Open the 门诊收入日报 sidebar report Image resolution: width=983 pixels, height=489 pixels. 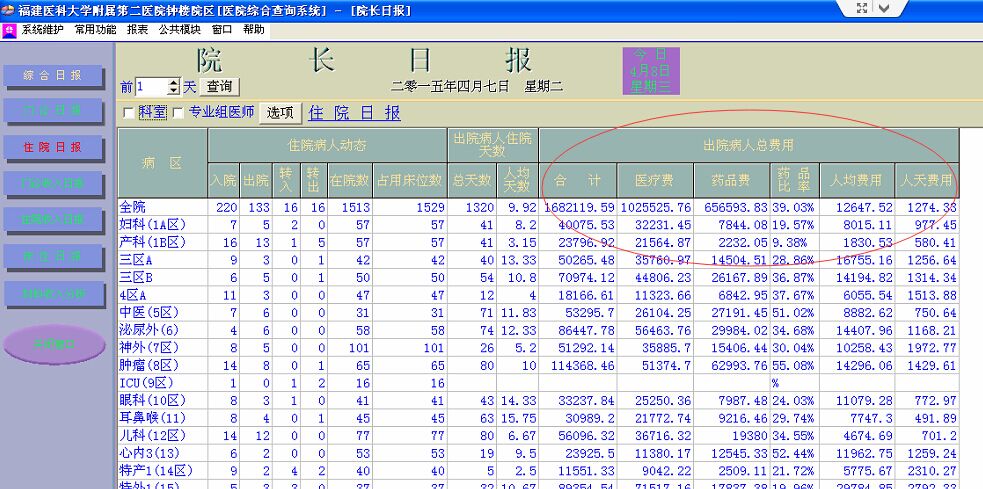pos(53,184)
